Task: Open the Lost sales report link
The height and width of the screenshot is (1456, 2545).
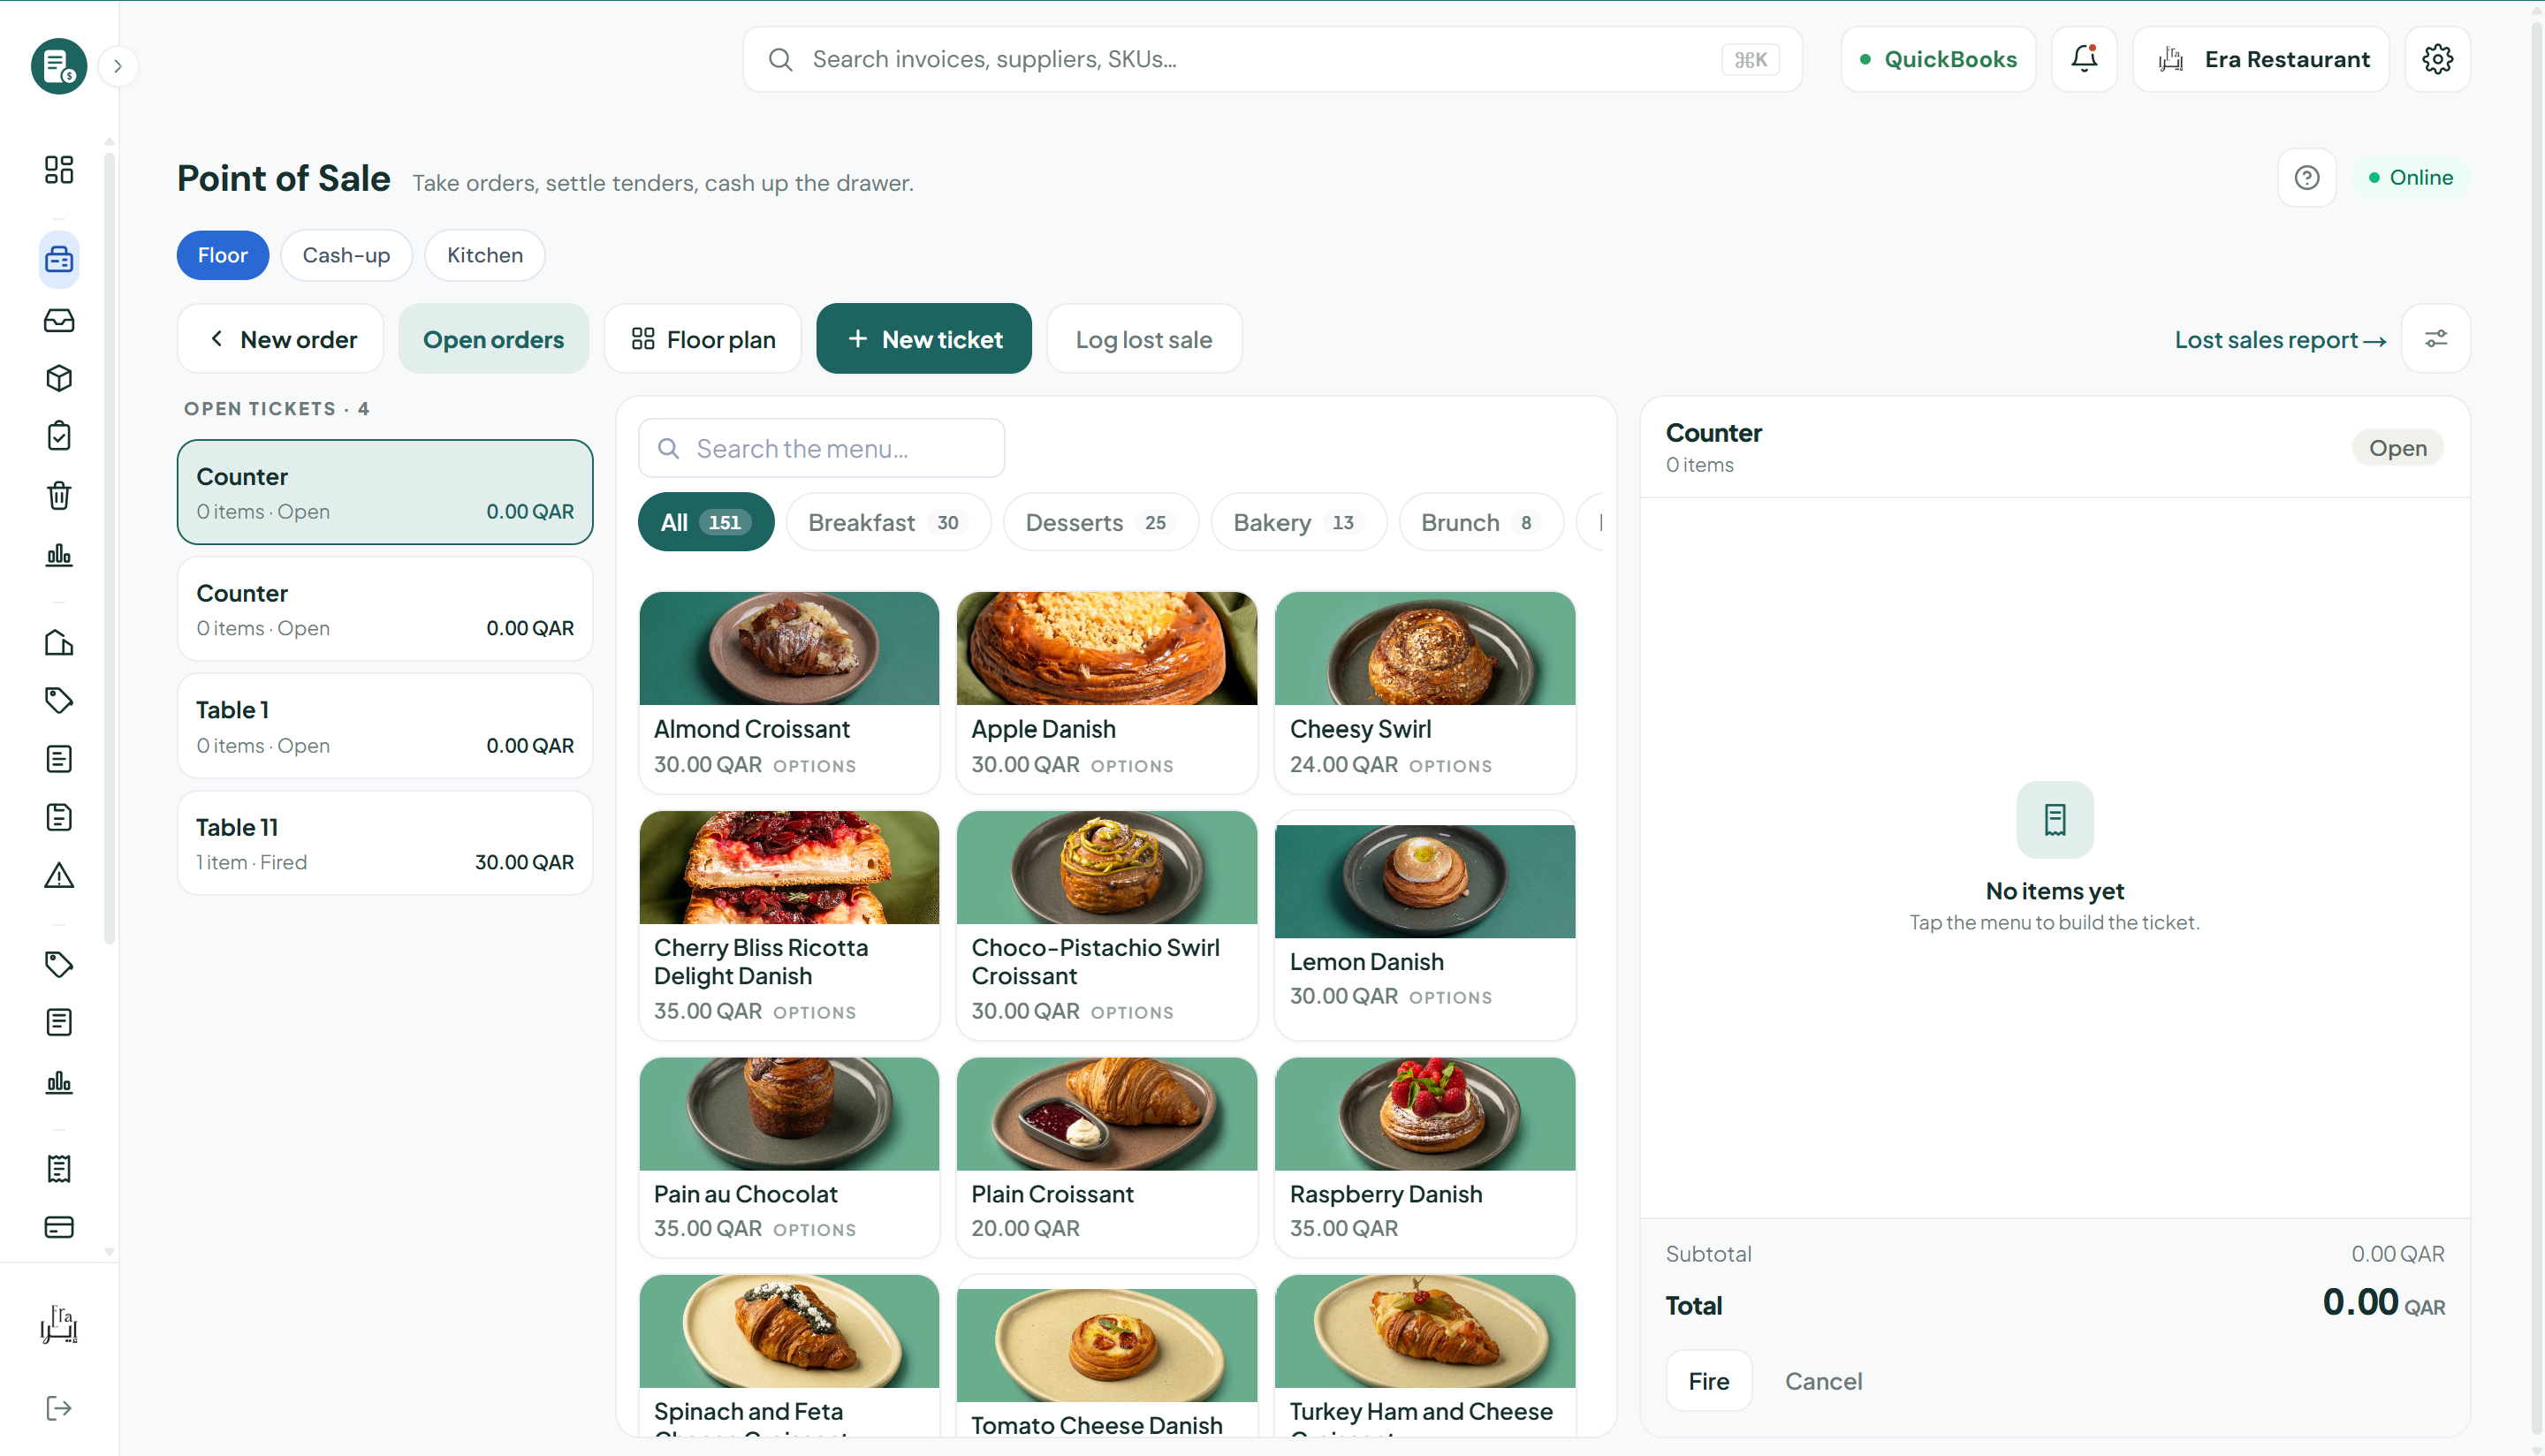Action: point(2280,340)
